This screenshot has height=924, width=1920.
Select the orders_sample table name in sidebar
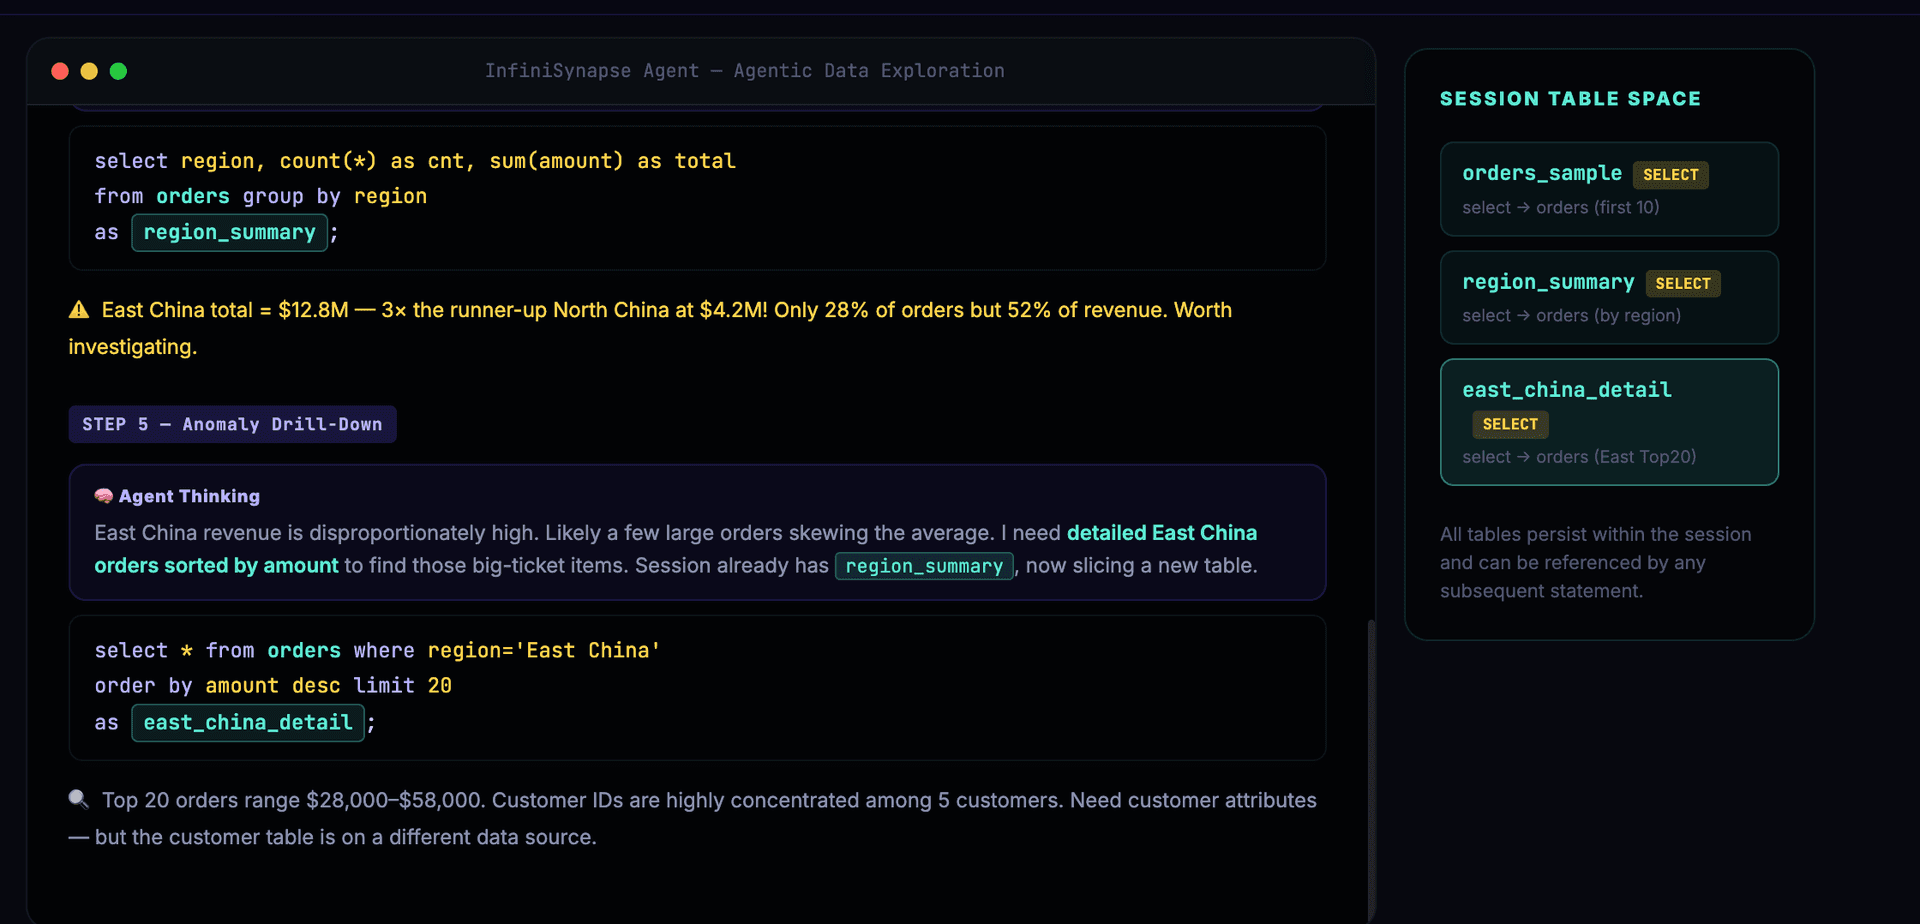tap(1541, 173)
